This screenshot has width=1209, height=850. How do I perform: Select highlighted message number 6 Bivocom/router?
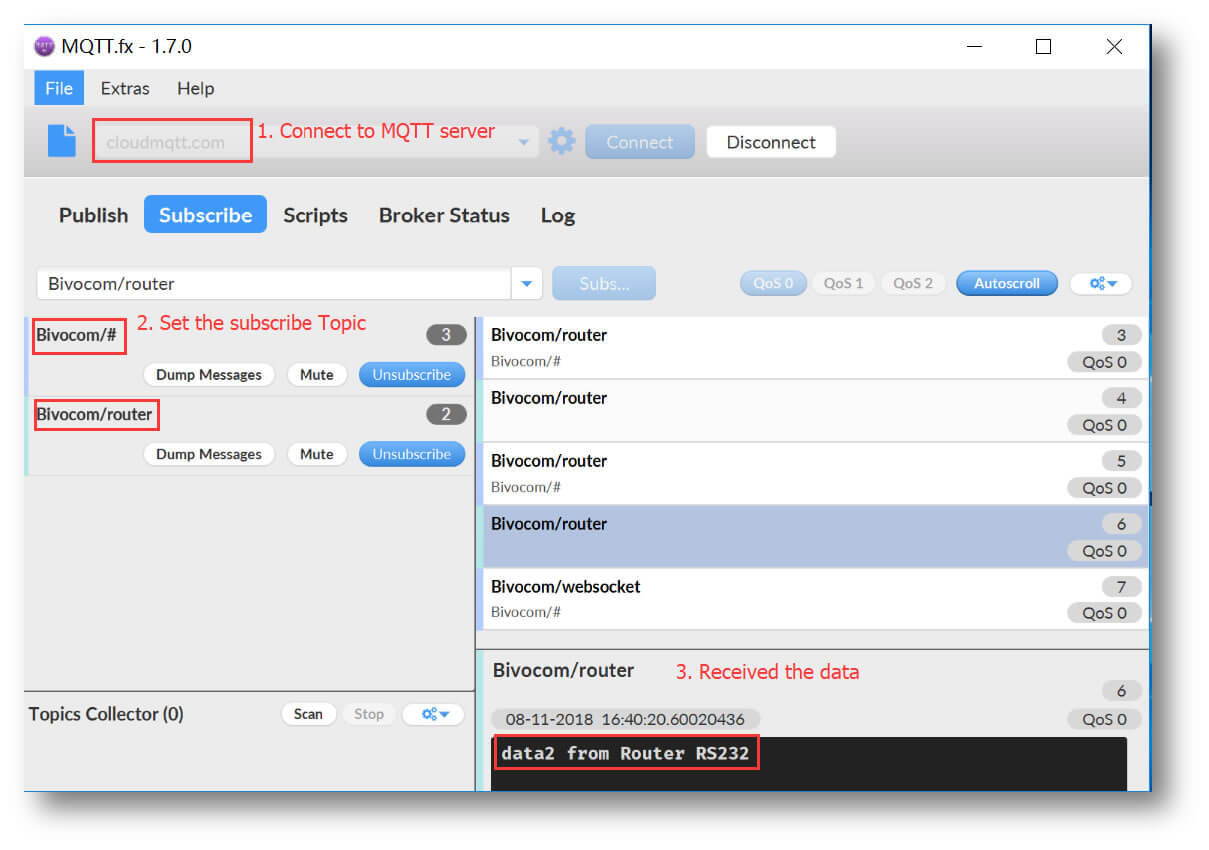tap(814, 537)
